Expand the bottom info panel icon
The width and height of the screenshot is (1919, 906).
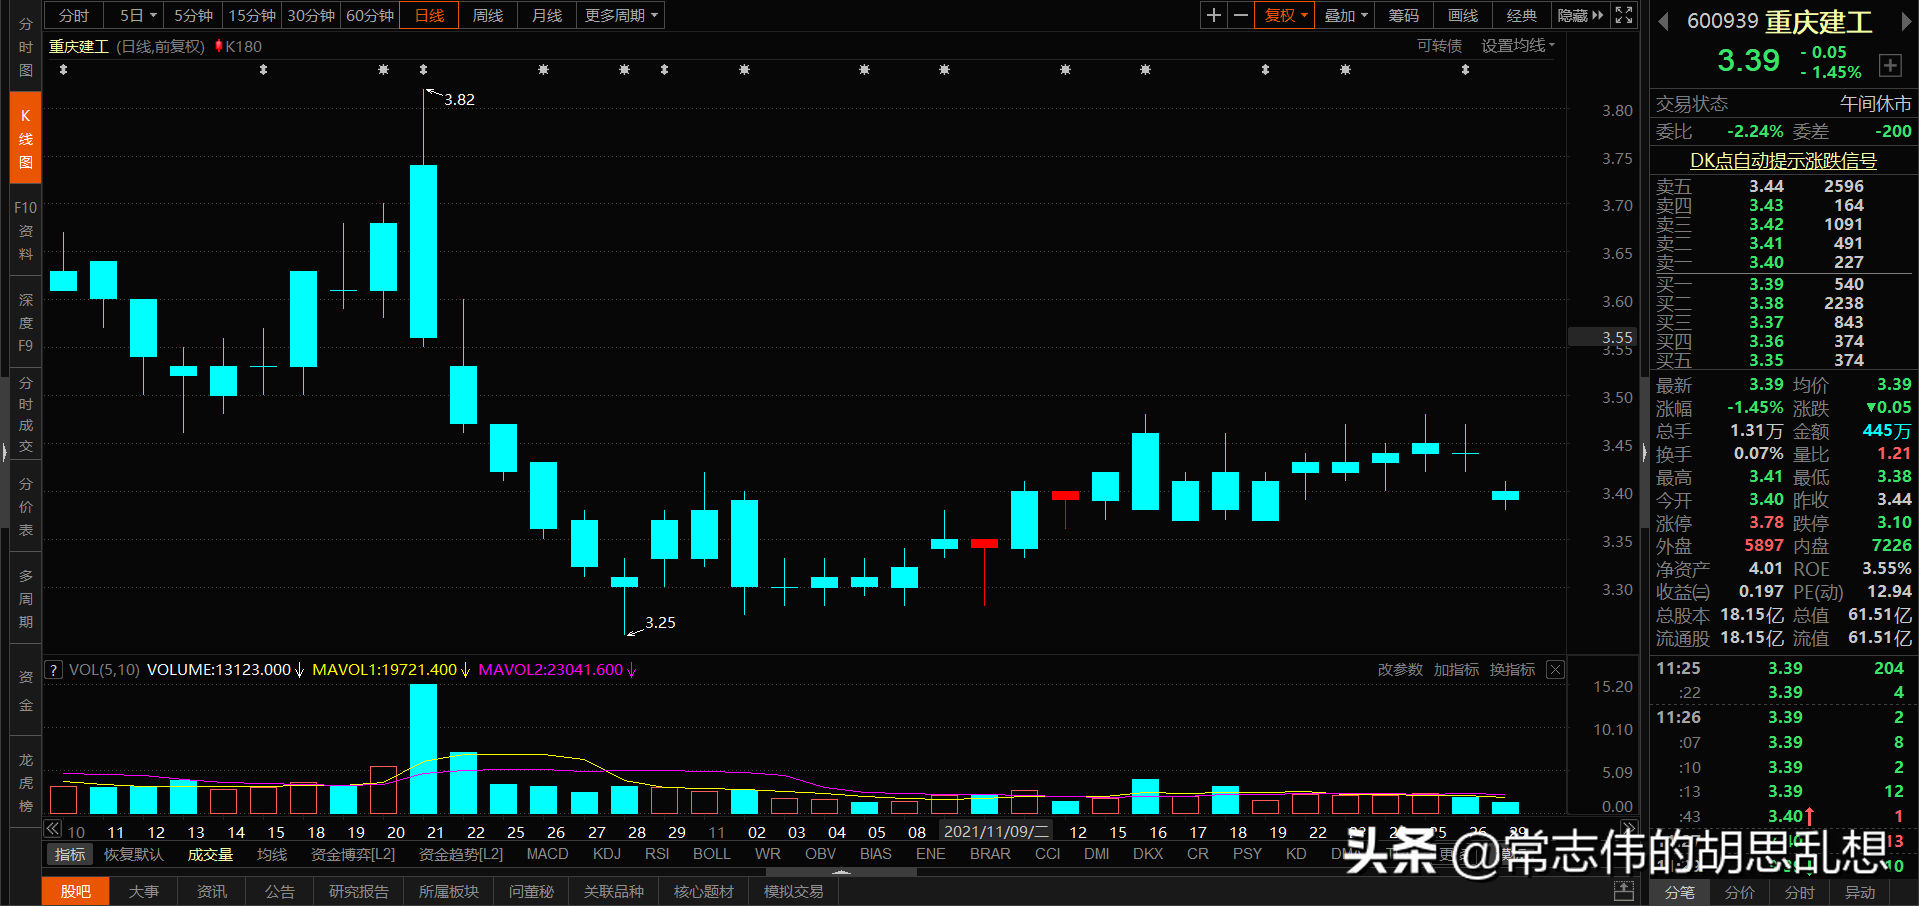[1624, 891]
